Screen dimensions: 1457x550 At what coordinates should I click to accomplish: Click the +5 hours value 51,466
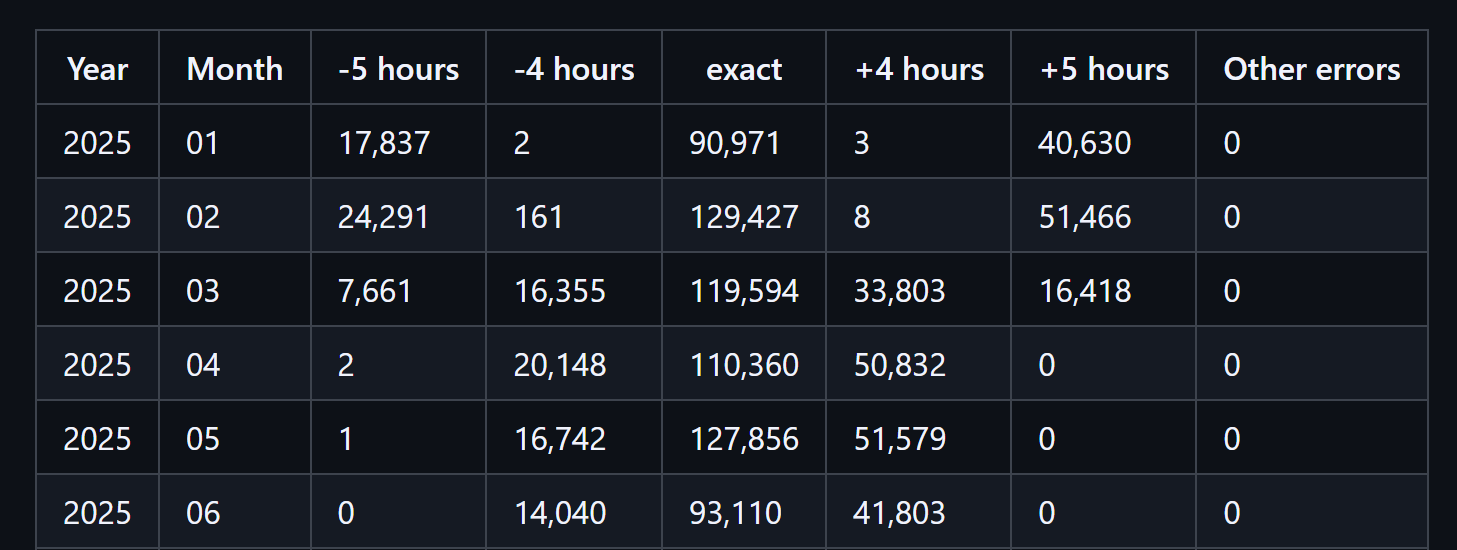(1085, 217)
